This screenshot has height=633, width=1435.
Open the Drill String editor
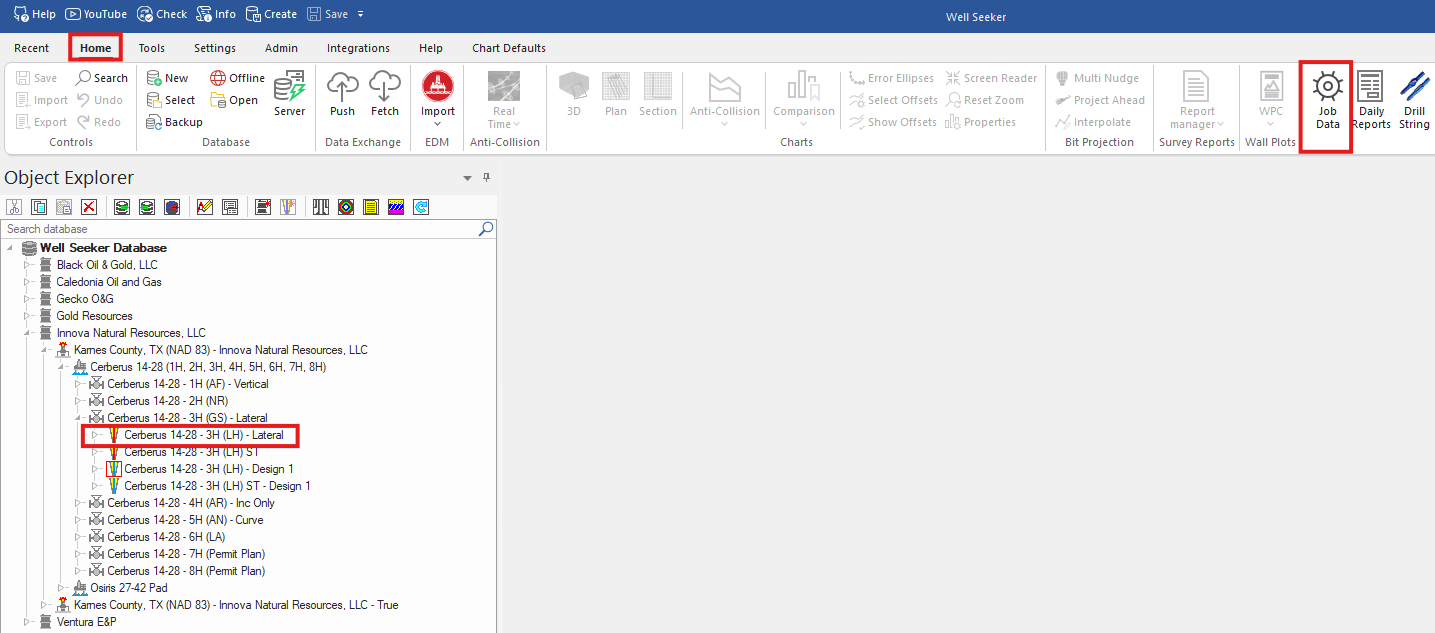[1414, 102]
